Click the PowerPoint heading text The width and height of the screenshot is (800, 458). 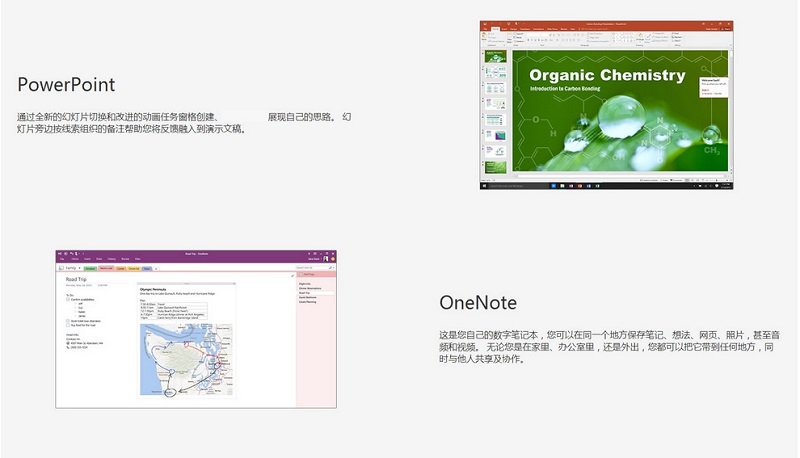(66, 85)
